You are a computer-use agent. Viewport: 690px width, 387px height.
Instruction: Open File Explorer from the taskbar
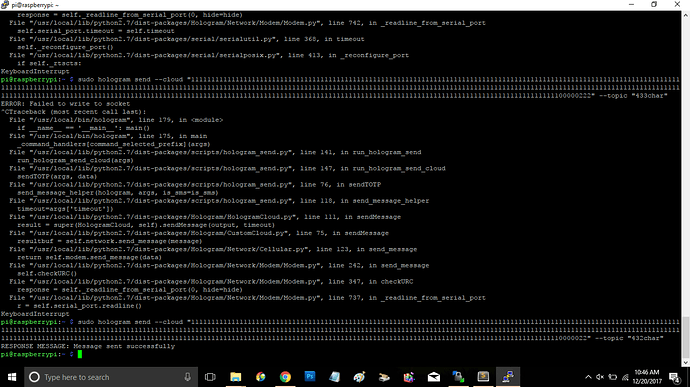[x=235, y=377]
